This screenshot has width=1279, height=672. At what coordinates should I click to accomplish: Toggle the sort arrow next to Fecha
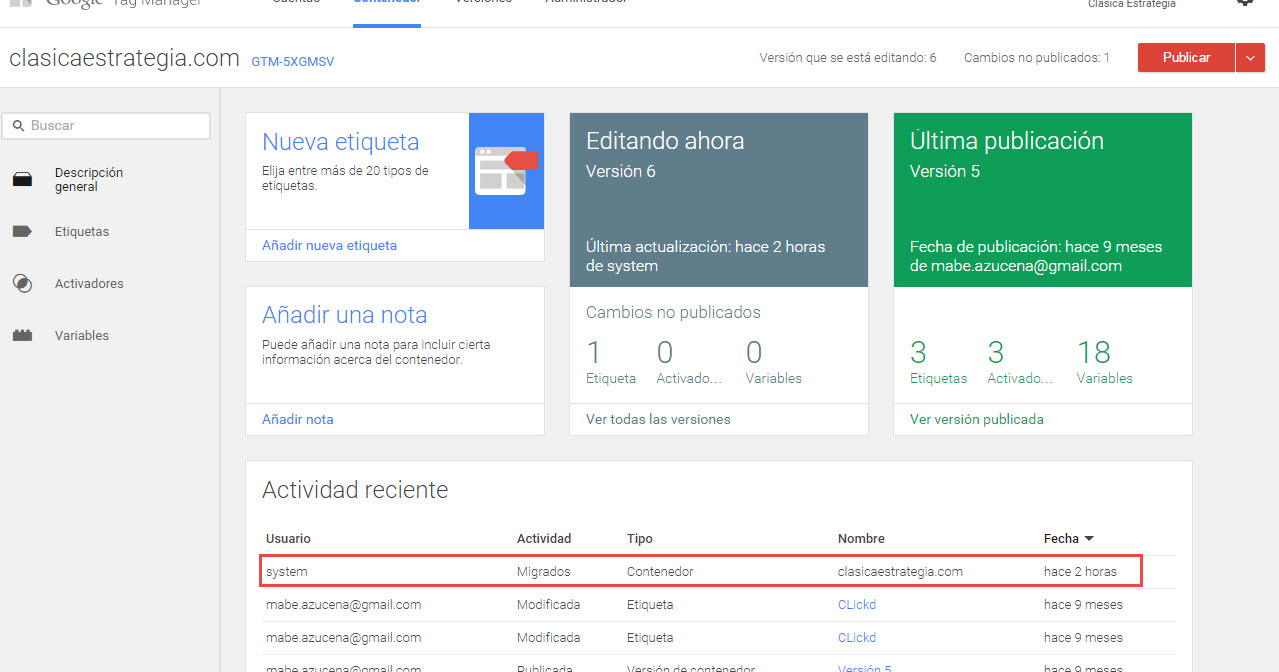(x=1089, y=539)
